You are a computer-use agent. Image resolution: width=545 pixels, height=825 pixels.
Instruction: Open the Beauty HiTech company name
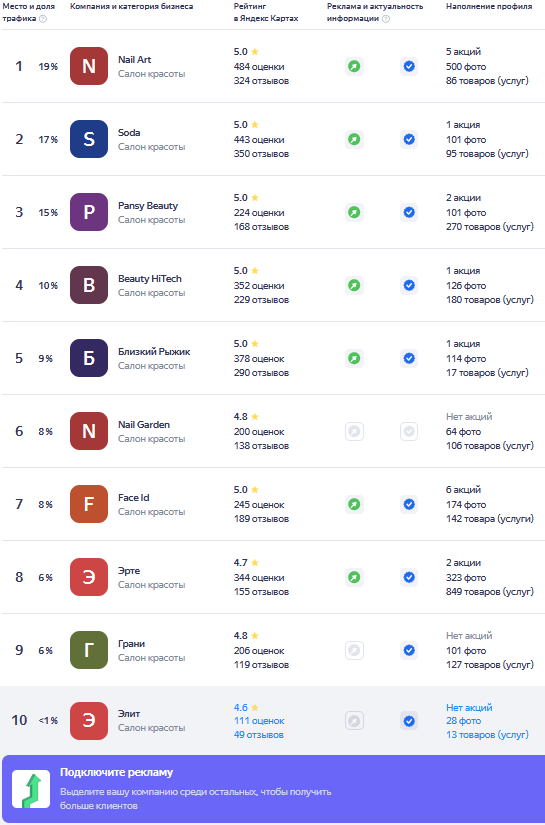click(150, 279)
